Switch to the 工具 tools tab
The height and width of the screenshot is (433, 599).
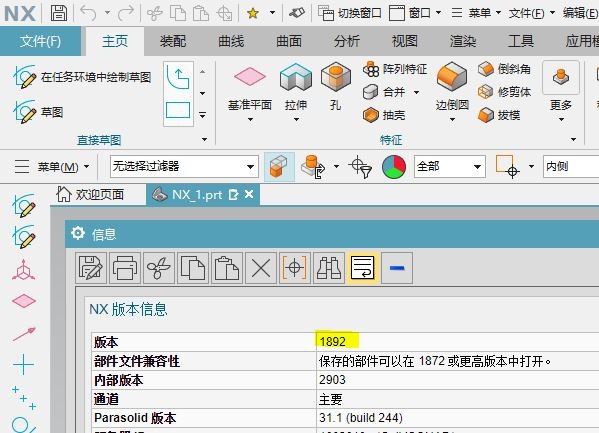521,41
